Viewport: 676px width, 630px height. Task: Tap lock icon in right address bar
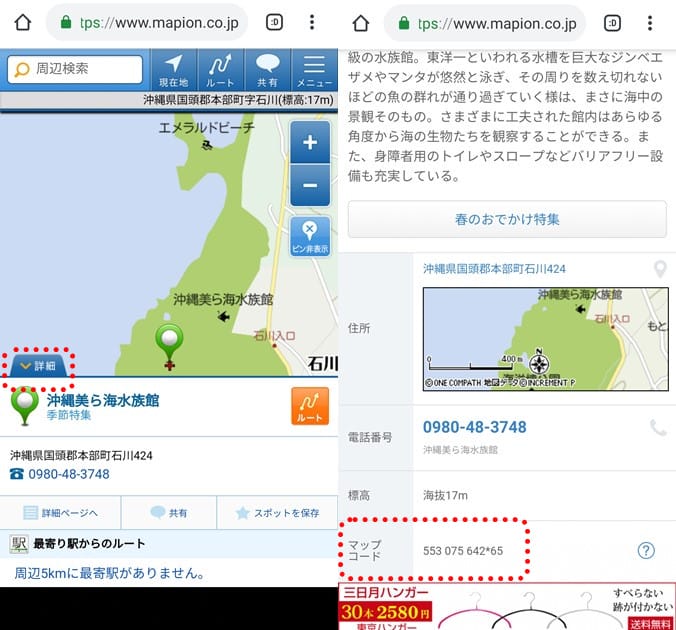tap(404, 22)
